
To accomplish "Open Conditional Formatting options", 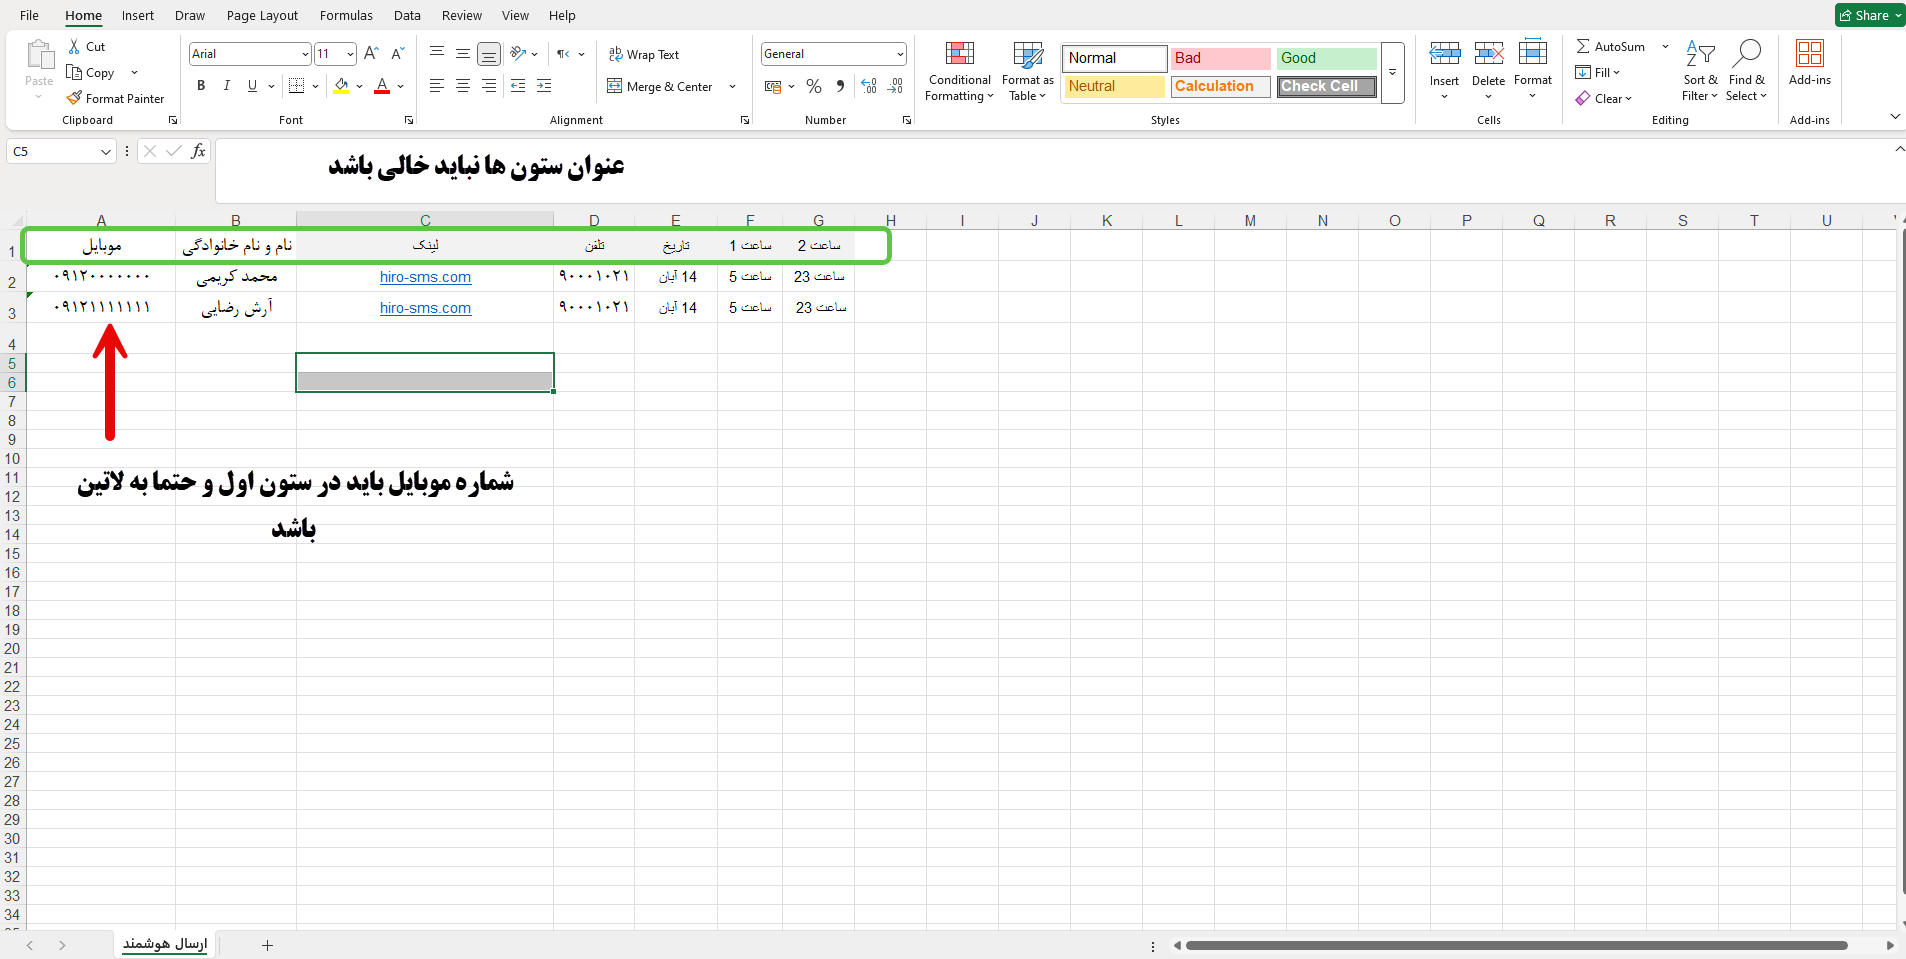I will [957, 71].
